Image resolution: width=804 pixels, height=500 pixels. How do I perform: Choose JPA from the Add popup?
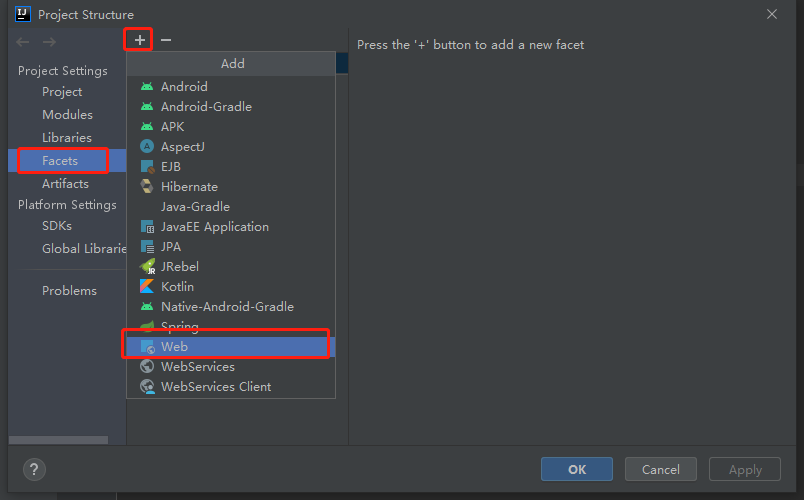coord(231,247)
